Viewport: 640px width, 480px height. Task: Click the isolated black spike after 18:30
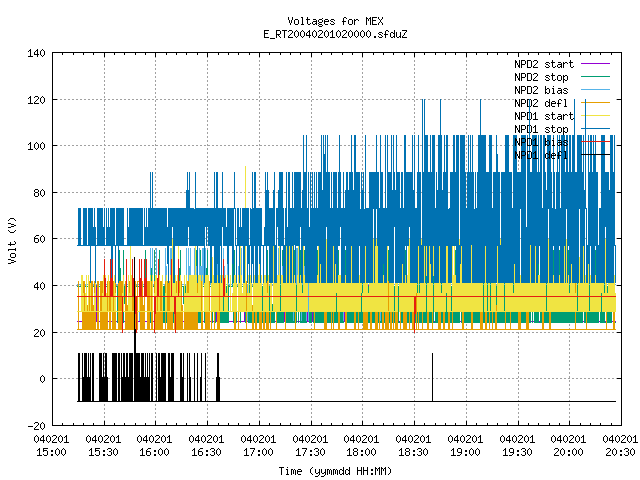point(433,377)
